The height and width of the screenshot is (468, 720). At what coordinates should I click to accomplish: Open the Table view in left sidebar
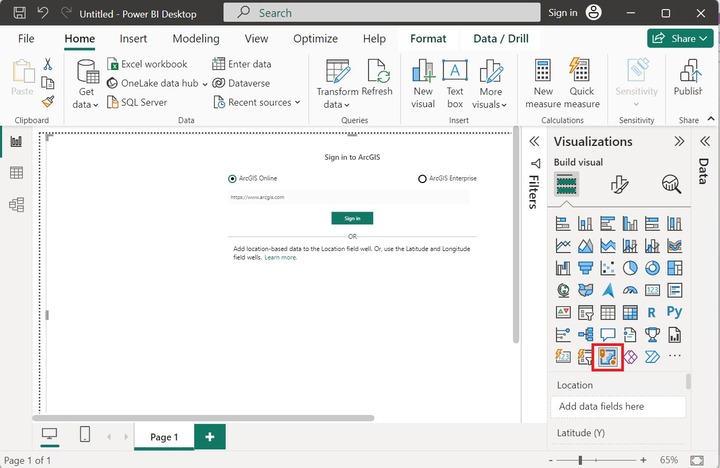coord(16,173)
